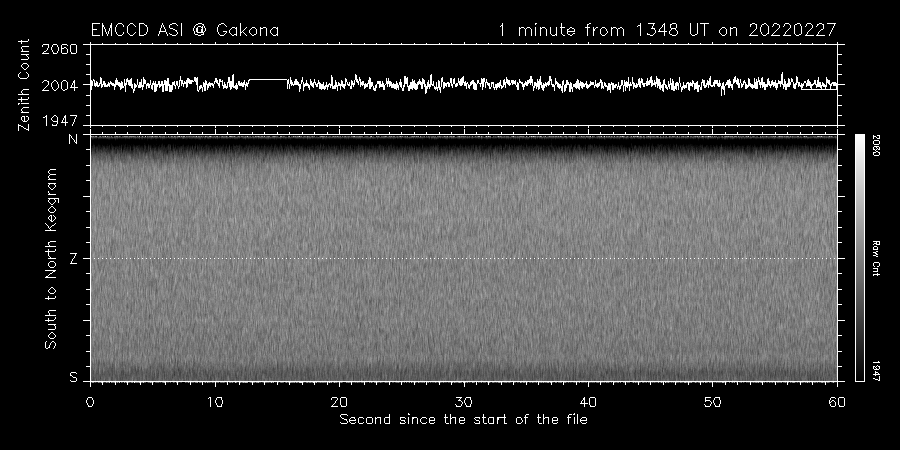Viewport: 900px width, 450px height.
Task: Click the grayscale colorbar gradient
Action: (x=860, y=258)
